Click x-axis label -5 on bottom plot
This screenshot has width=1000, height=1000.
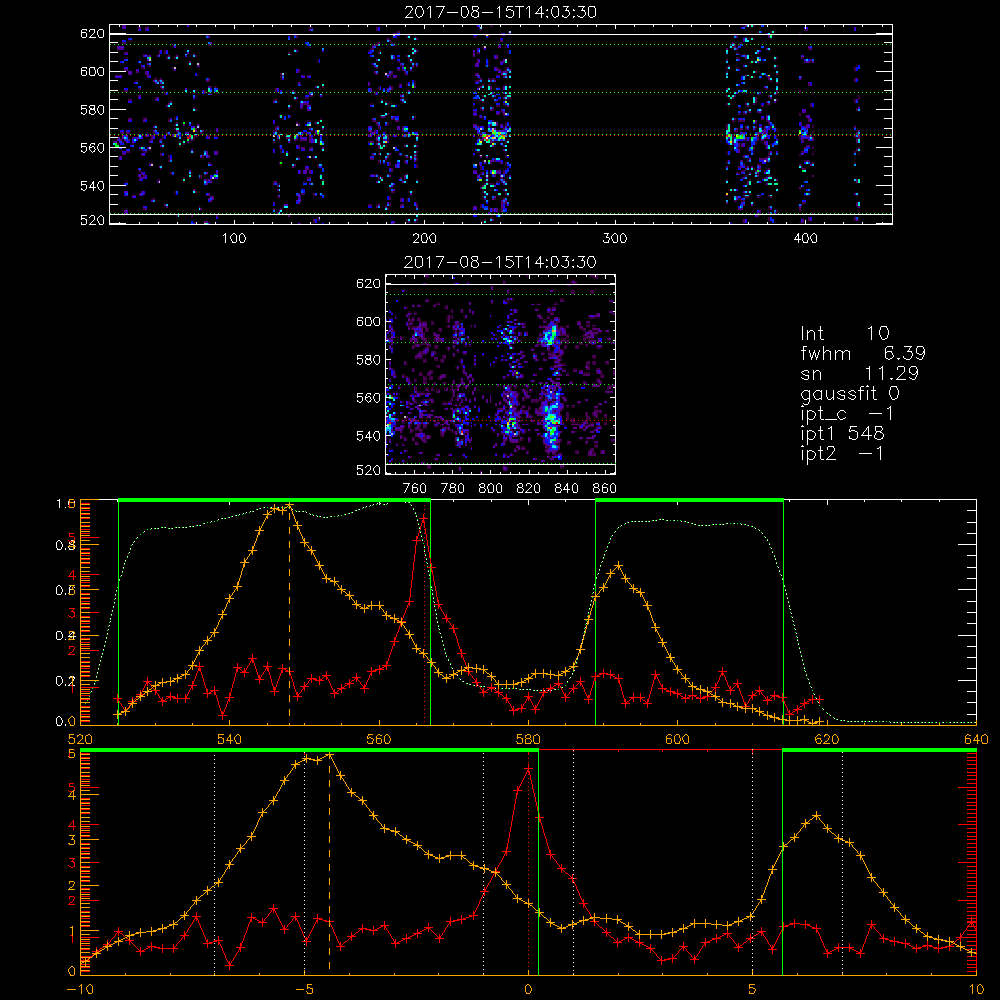coord(304,989)
